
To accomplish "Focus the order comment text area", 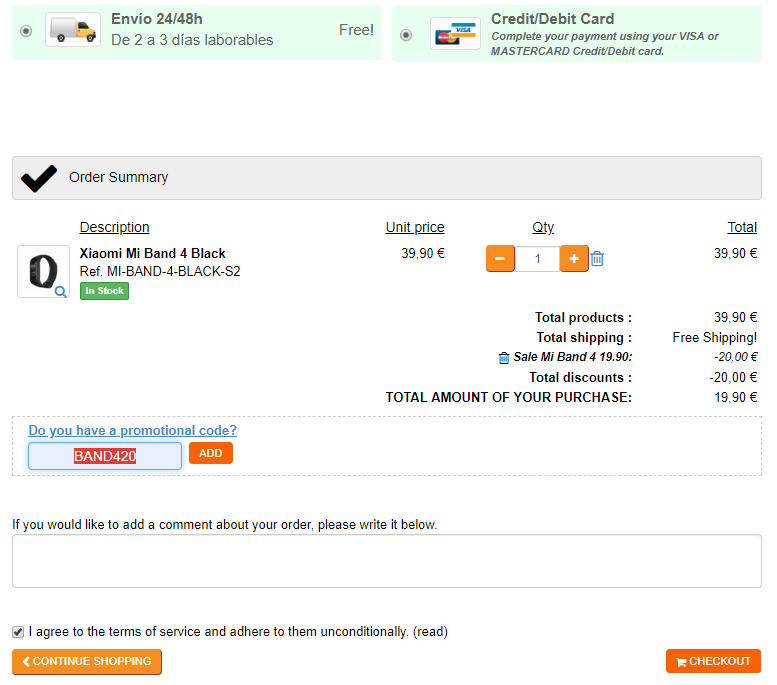I will pos(386,560).
